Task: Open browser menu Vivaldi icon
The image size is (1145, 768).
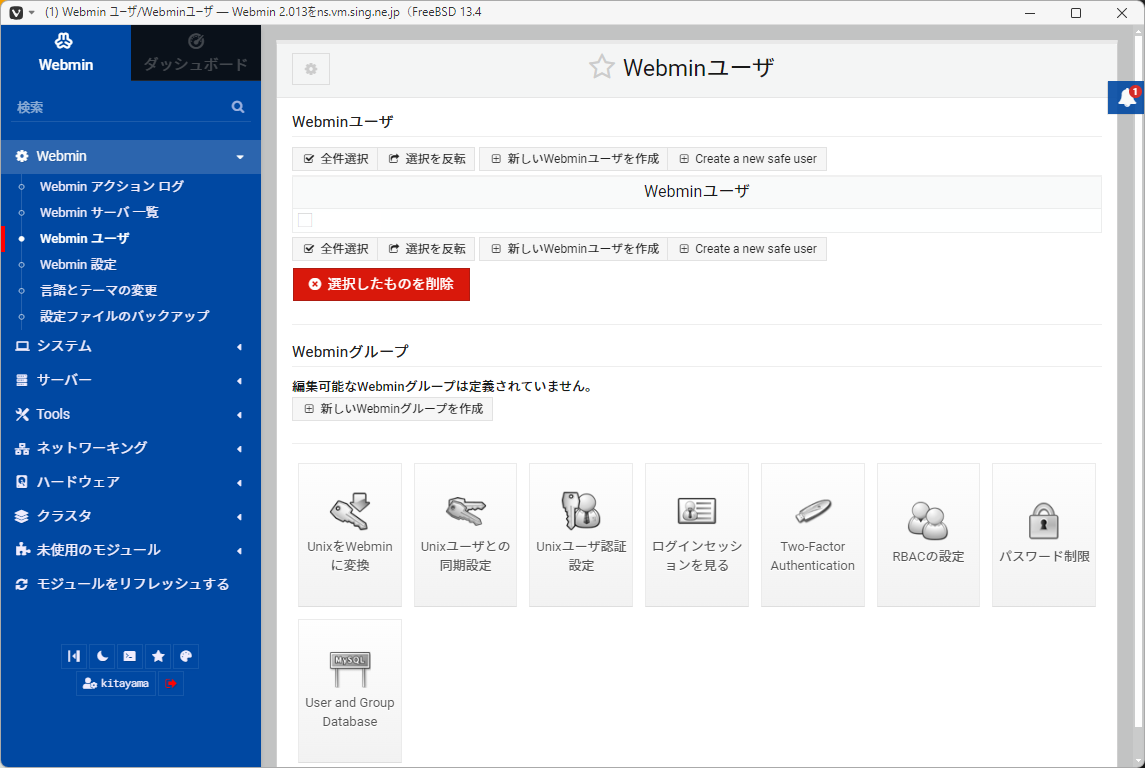Action: [x=15, y=12]
